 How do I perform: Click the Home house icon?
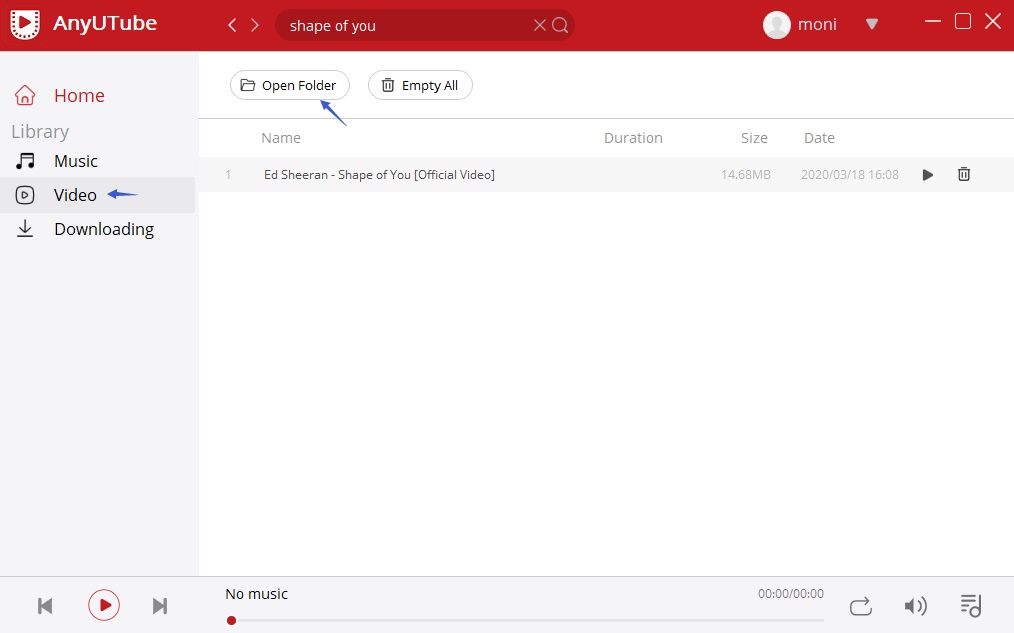pos(25,96)
